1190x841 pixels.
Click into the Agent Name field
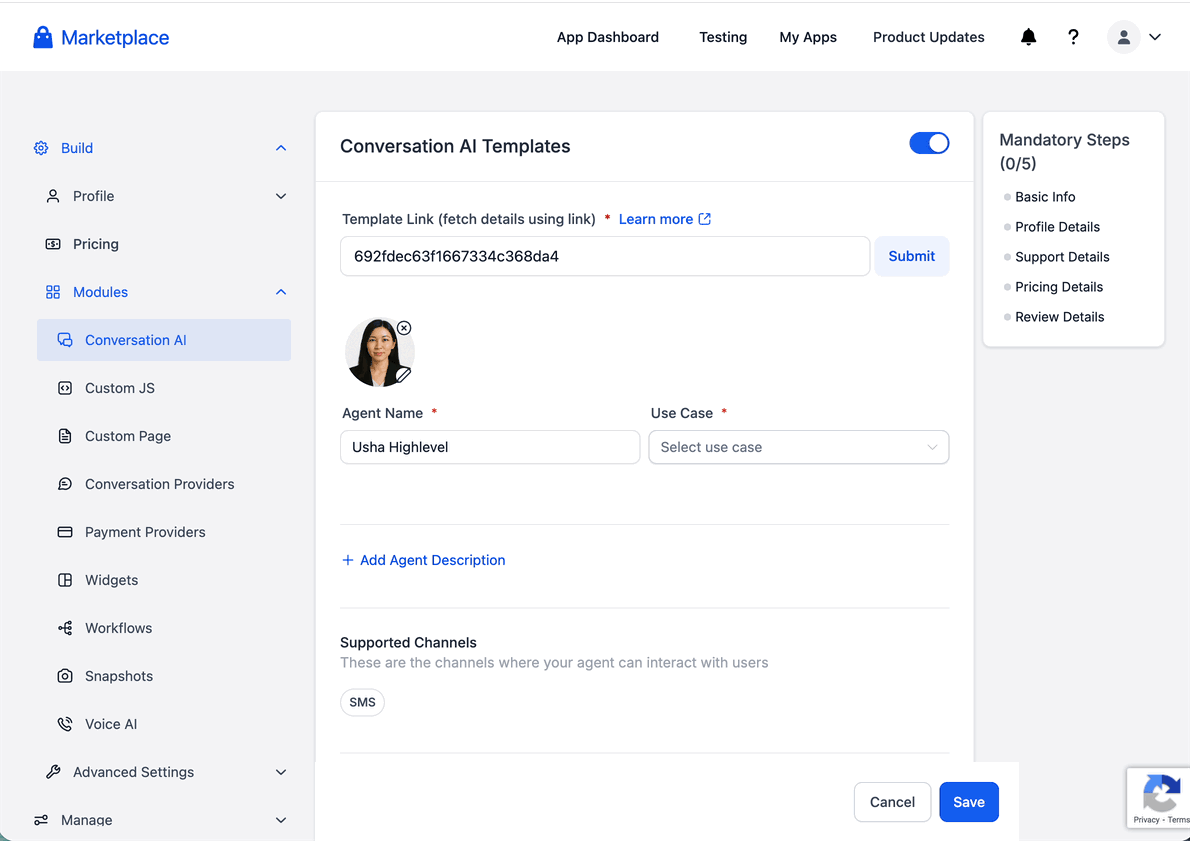[490, 447]
